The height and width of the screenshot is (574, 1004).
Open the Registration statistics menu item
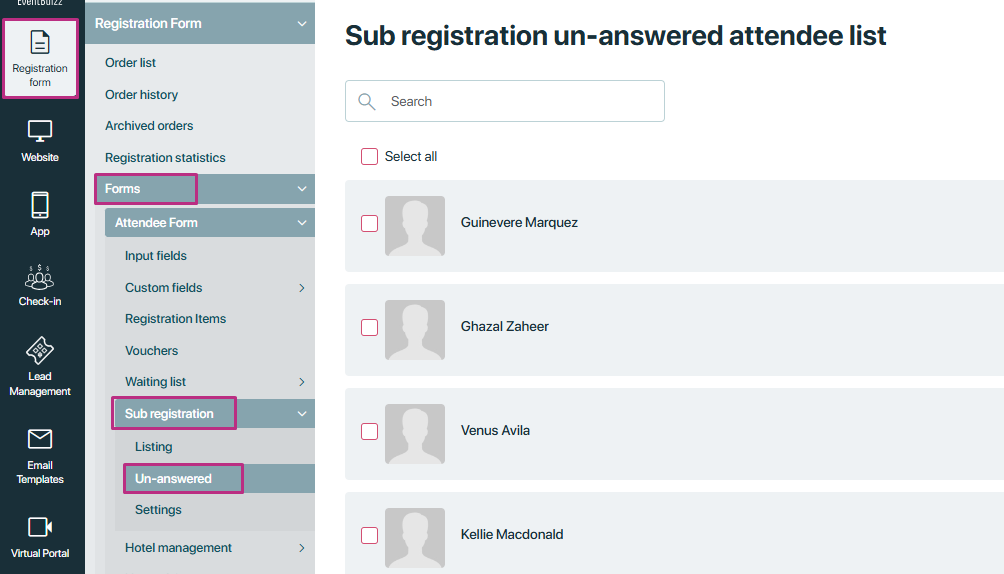coord(165,158)
